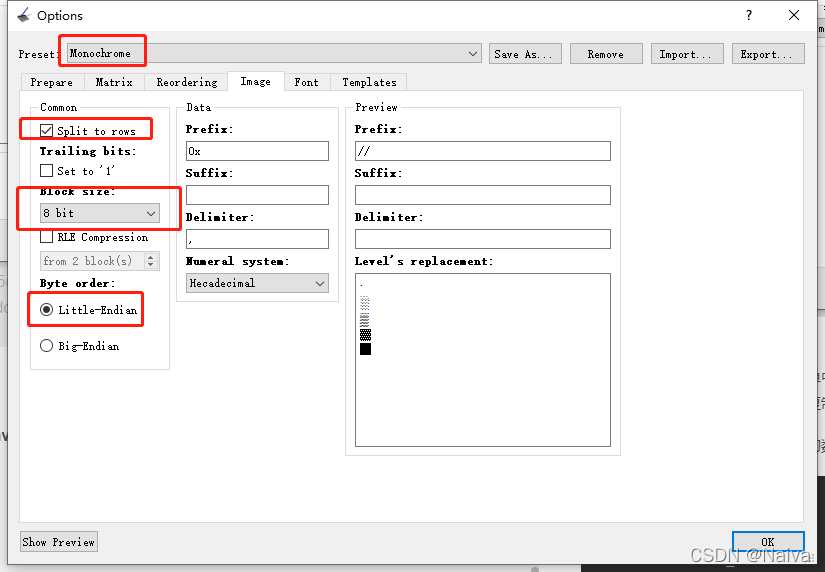This screenshot has height=572, width=825.
Task: Click the Export... button
Action: point(768,54)
